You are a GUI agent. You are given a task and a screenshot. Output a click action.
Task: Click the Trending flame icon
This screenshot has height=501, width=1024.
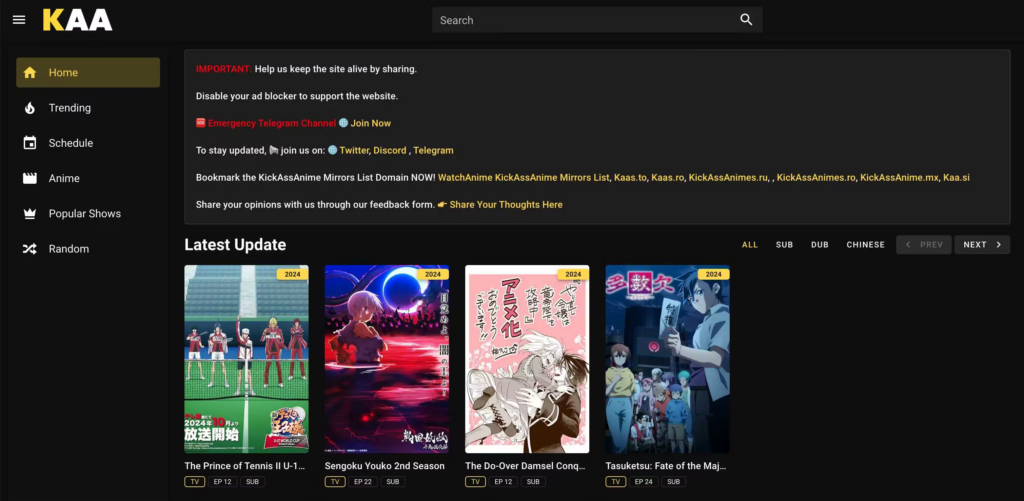(x=29, y=108)
